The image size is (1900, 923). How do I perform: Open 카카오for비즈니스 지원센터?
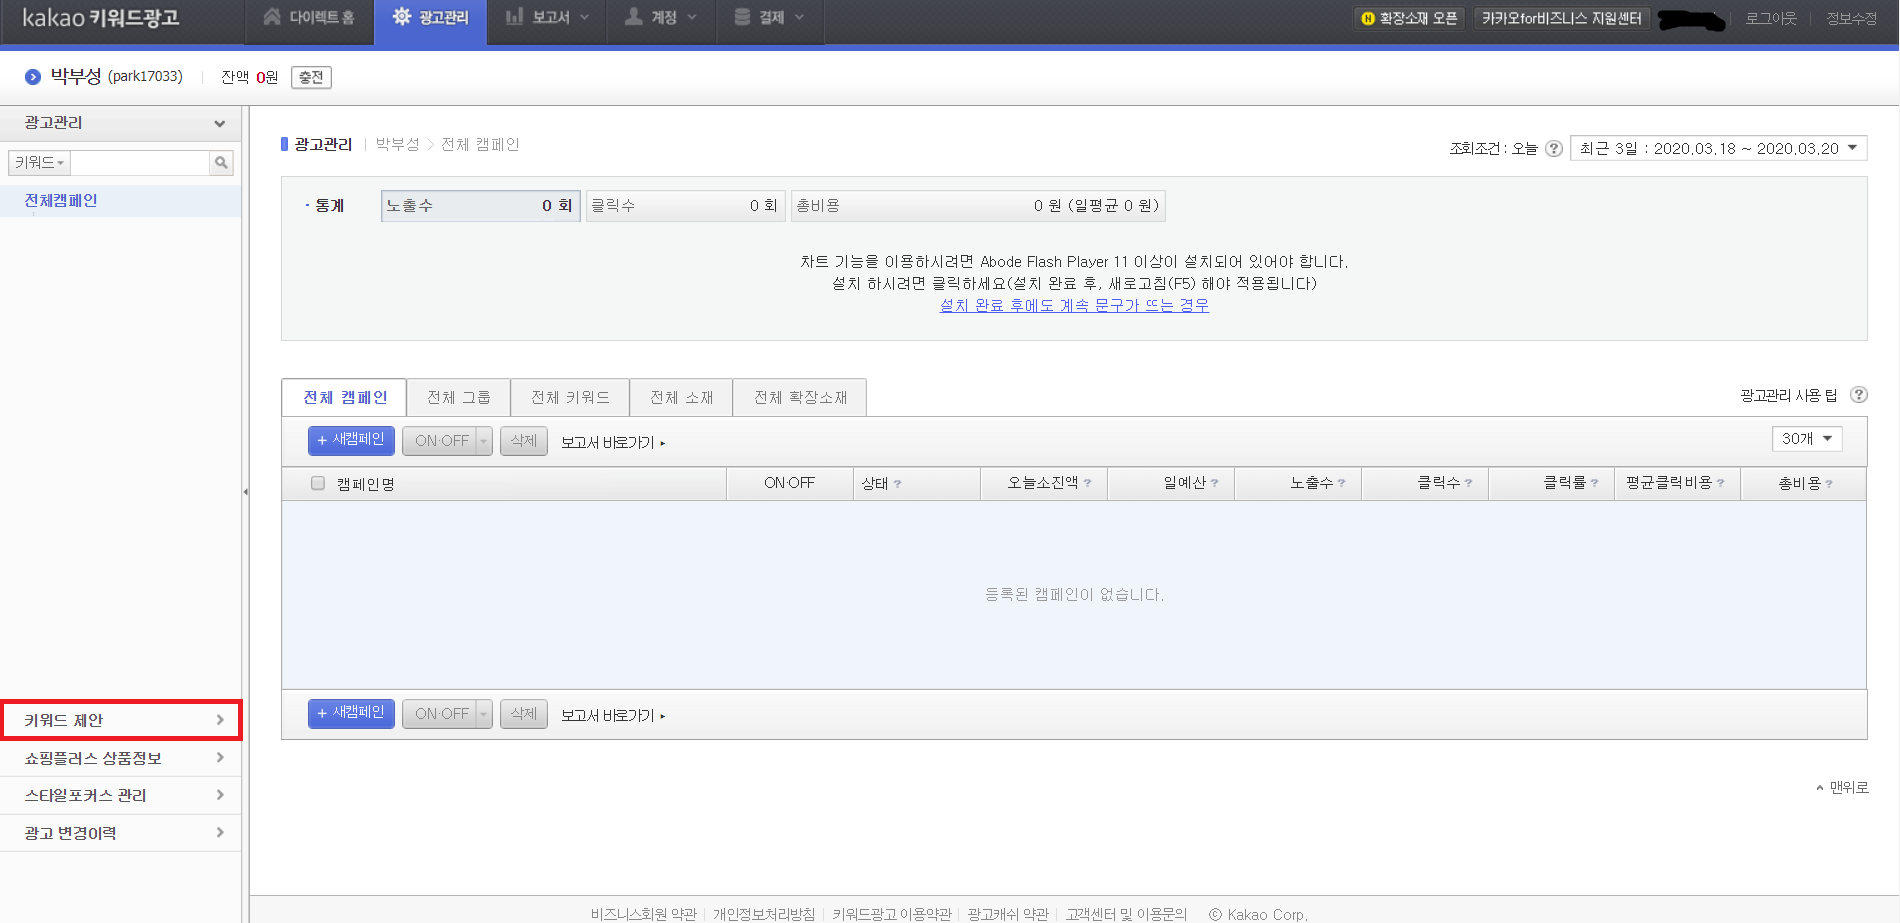coord(1561,18)
